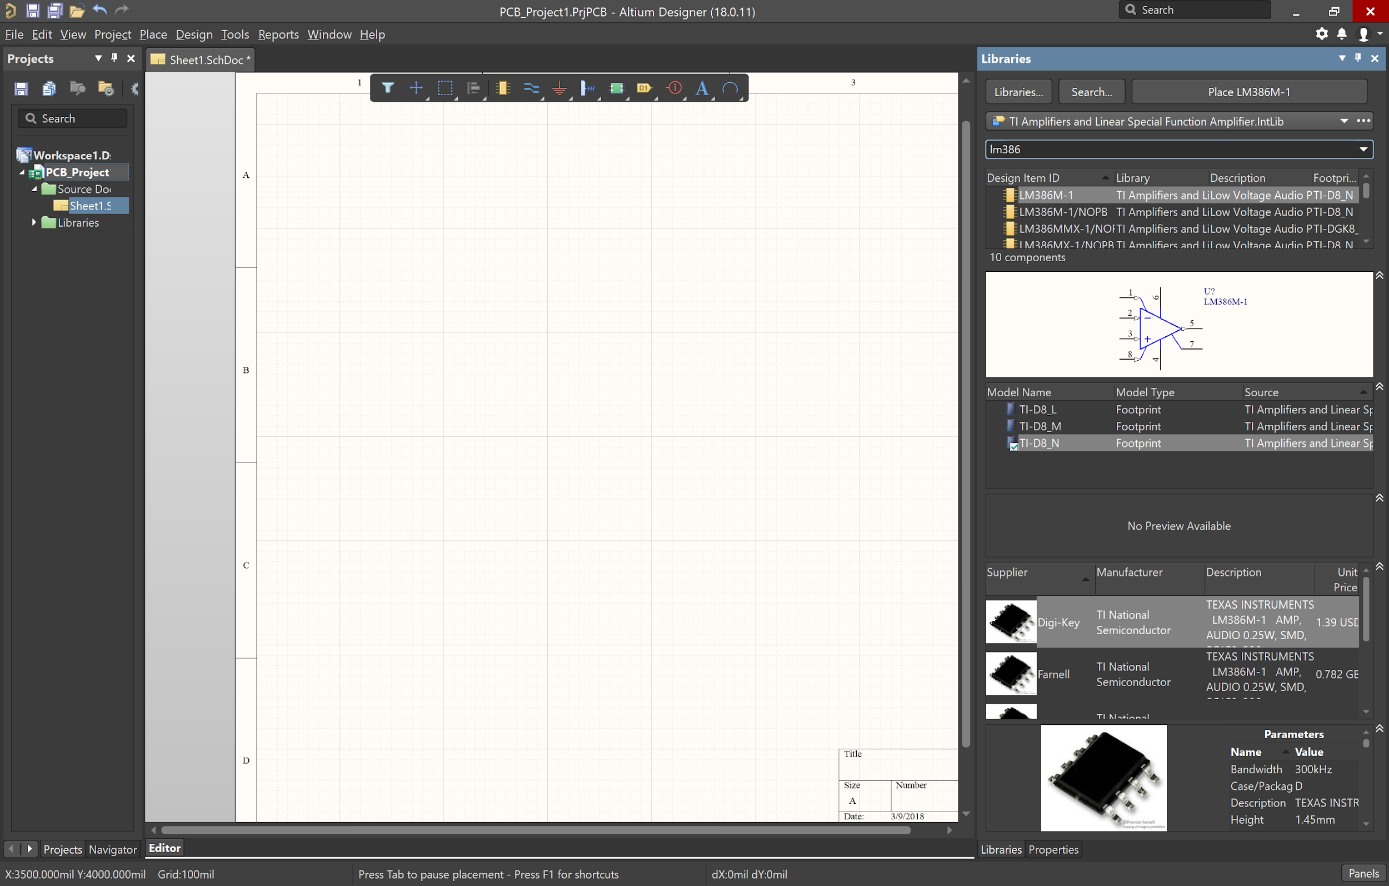This screenshot has height=886, width=1389.
Task: Click the selection filter funnel icon
Action: [388, 88]
